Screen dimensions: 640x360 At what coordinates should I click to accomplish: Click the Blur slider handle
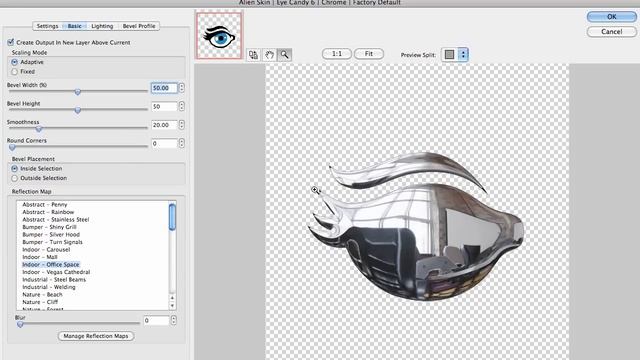coord(20,324)
